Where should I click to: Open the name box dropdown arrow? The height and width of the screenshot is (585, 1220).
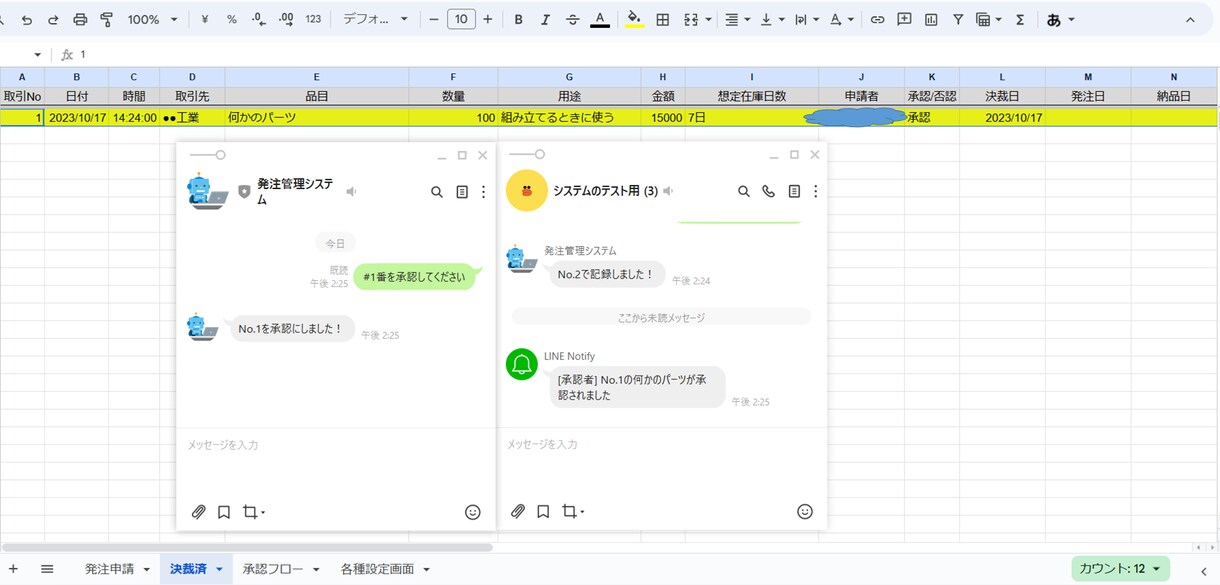(38, 55)
